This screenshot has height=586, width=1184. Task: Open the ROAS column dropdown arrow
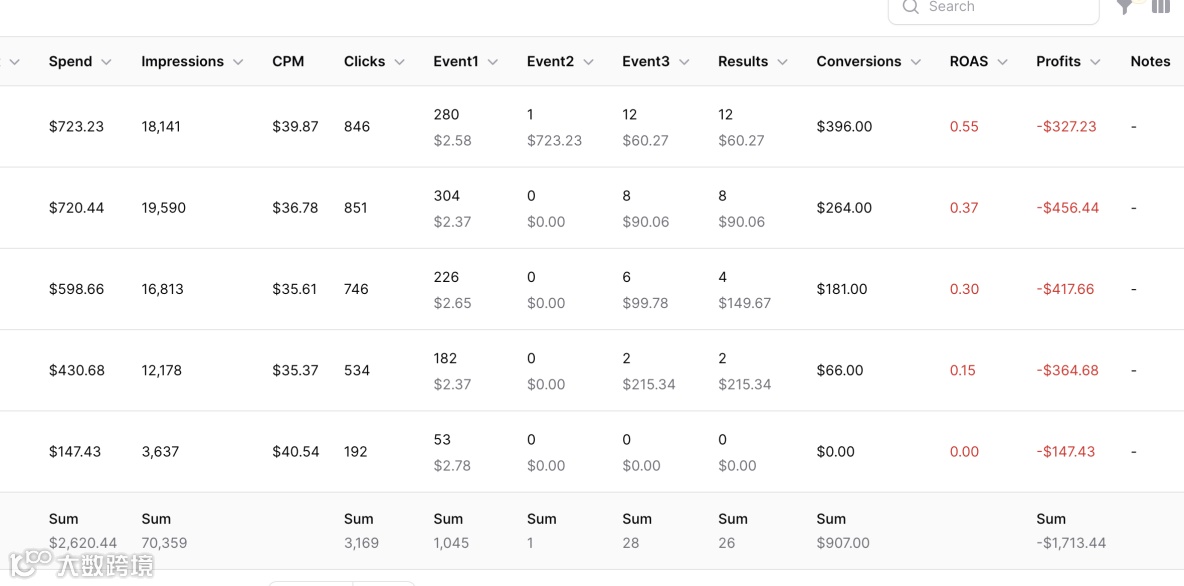tap(1002, 62)
